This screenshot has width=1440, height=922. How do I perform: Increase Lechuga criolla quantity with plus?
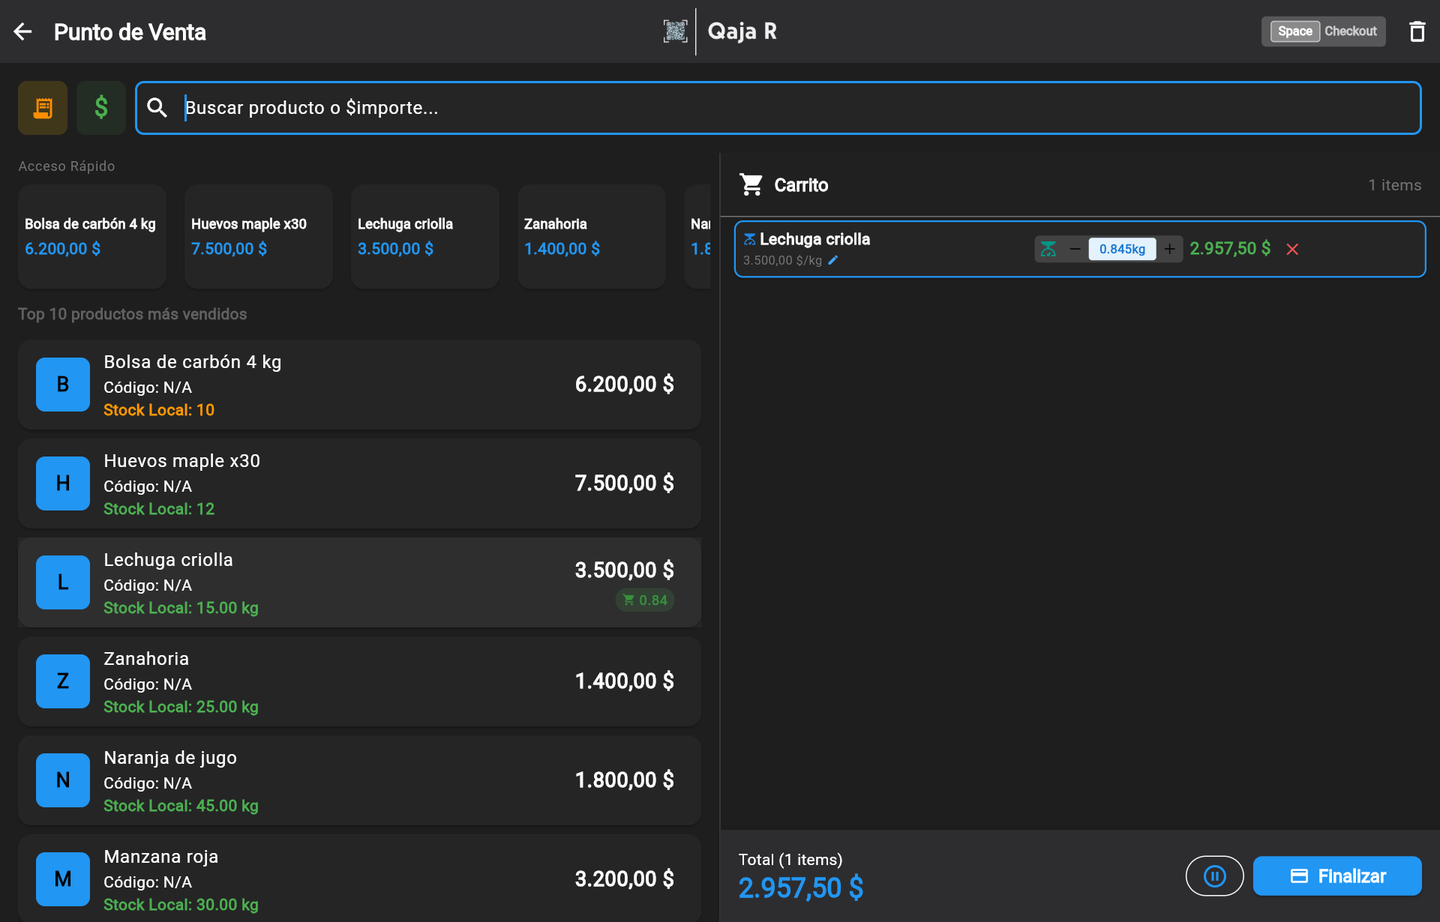[1170, 249]
